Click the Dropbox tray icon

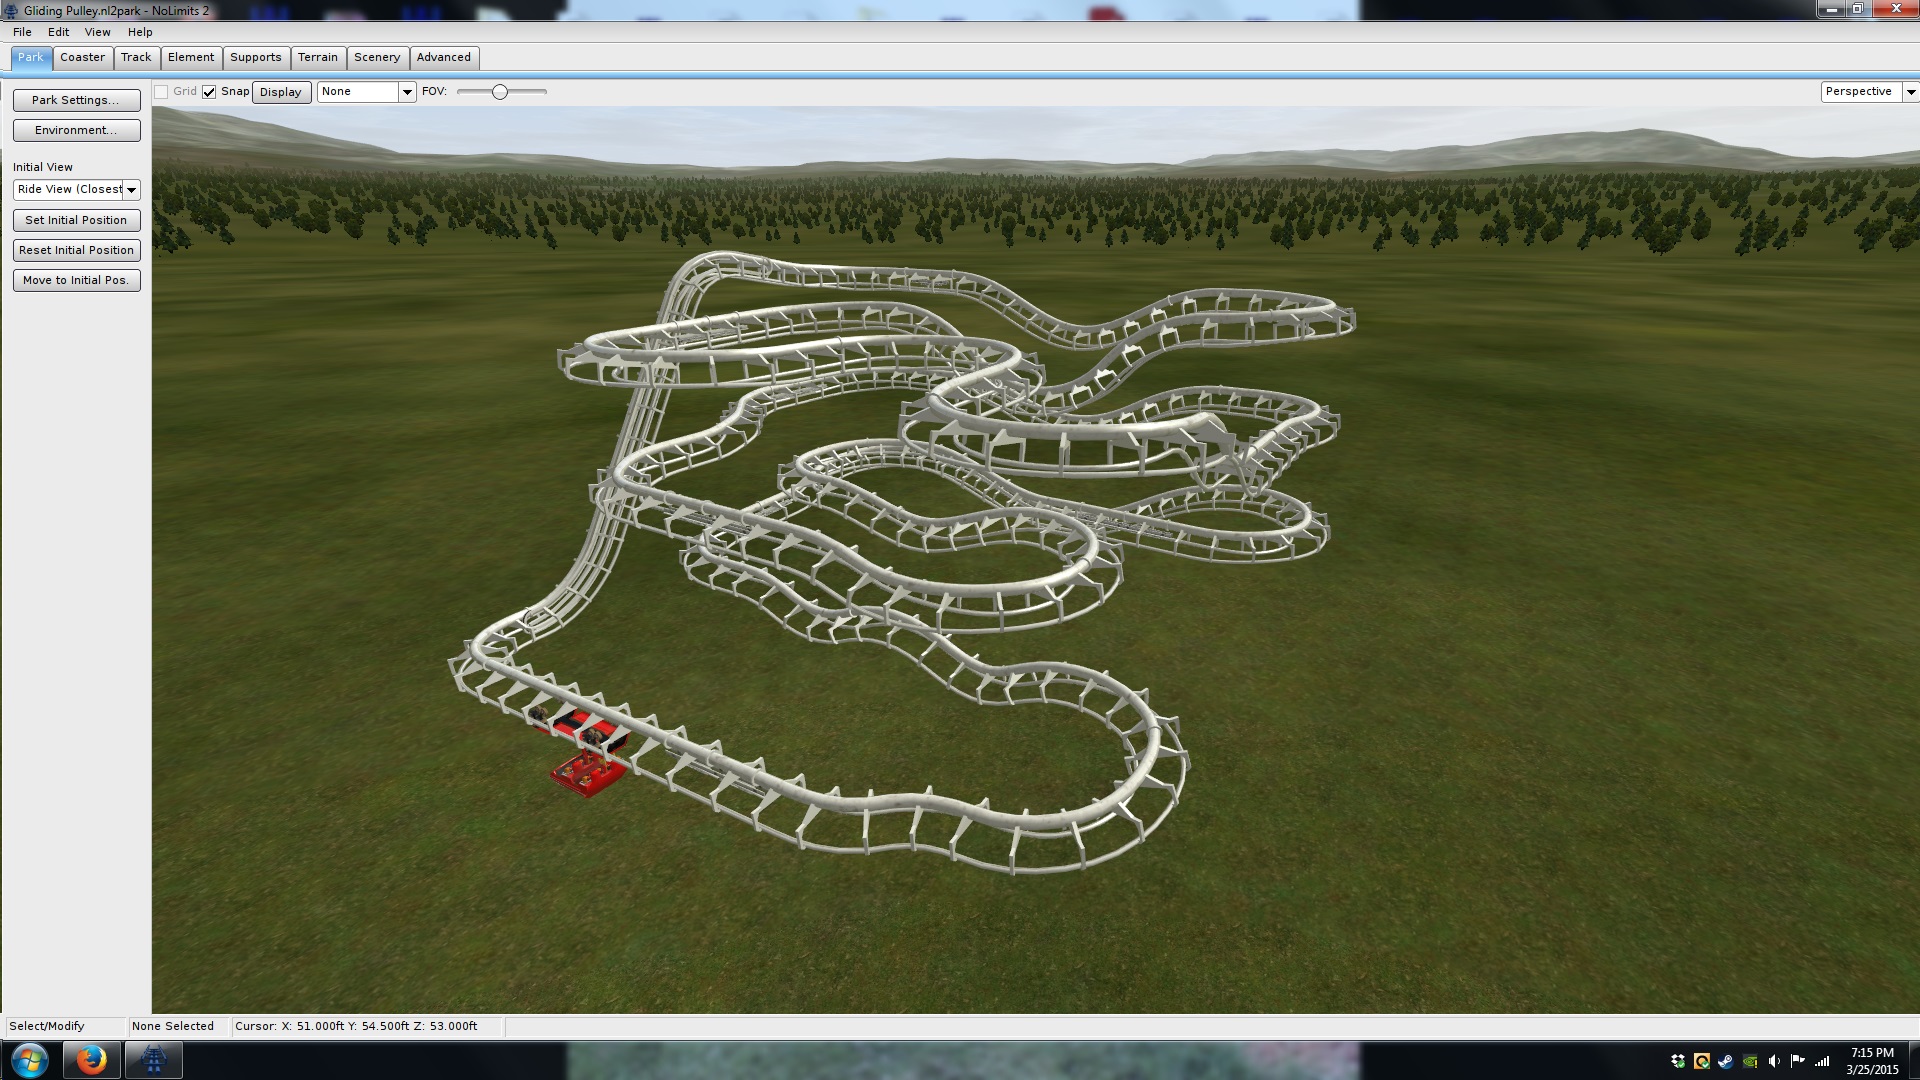(x=1678, y=1061)
